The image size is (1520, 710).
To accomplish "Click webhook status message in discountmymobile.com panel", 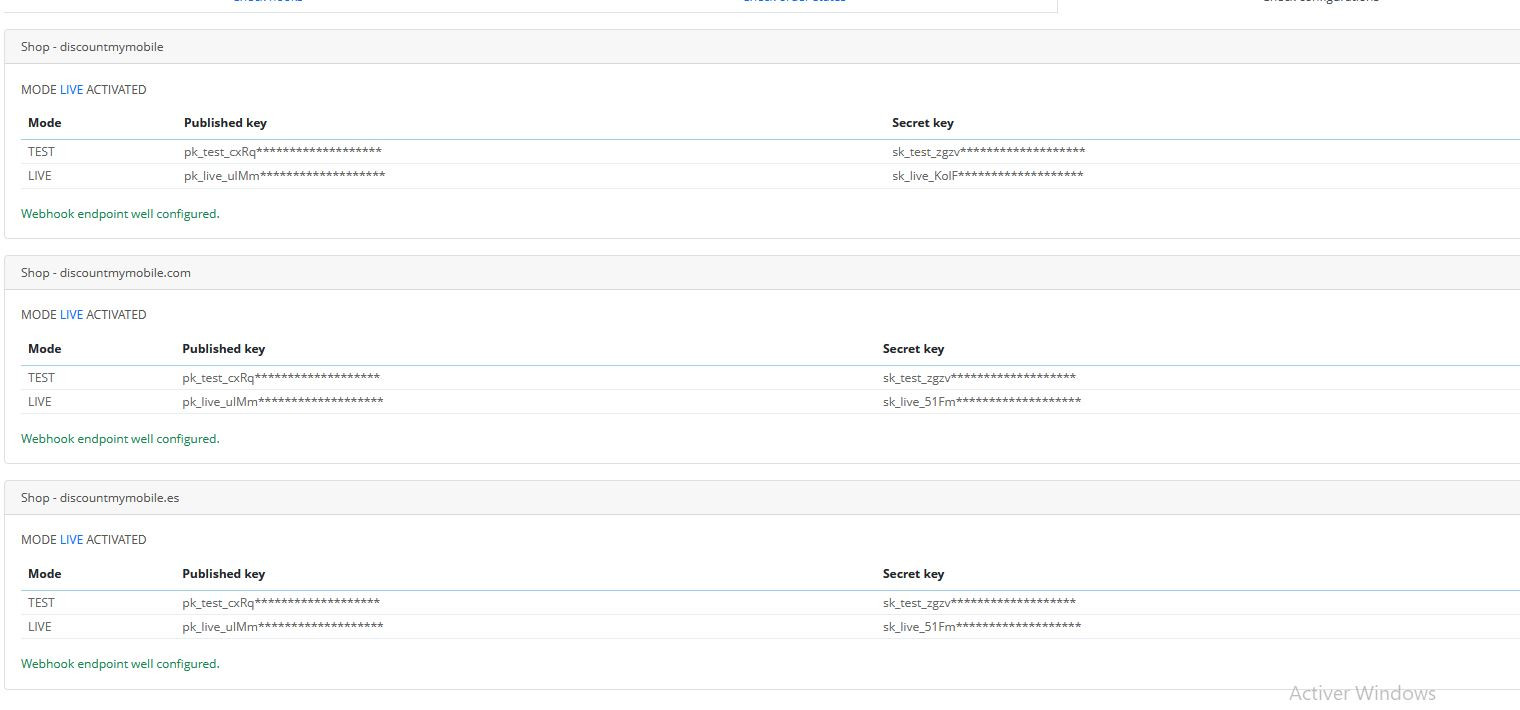I will point(120,439).
